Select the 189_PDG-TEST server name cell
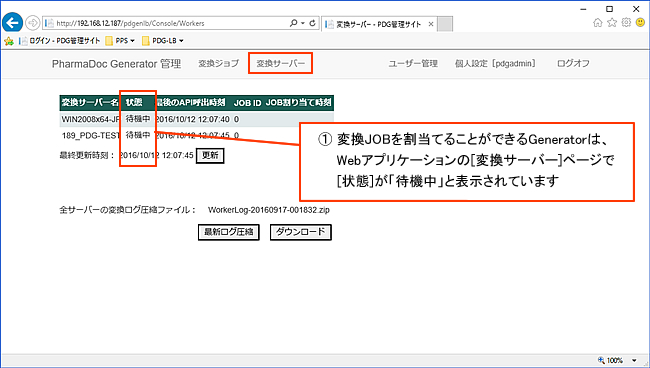Image resolution: width=650 pixels, height=368 pixels. tap(91, 135)
